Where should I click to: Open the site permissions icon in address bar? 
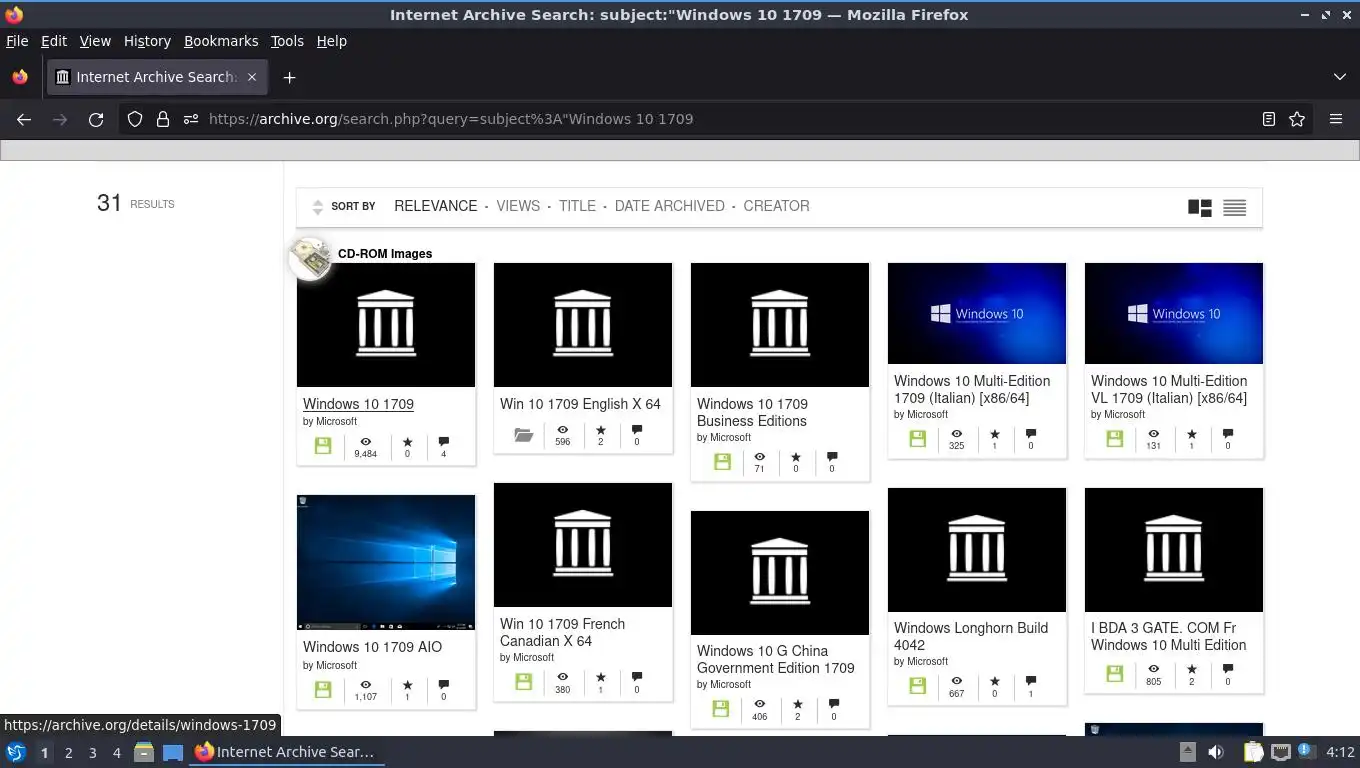191,119
